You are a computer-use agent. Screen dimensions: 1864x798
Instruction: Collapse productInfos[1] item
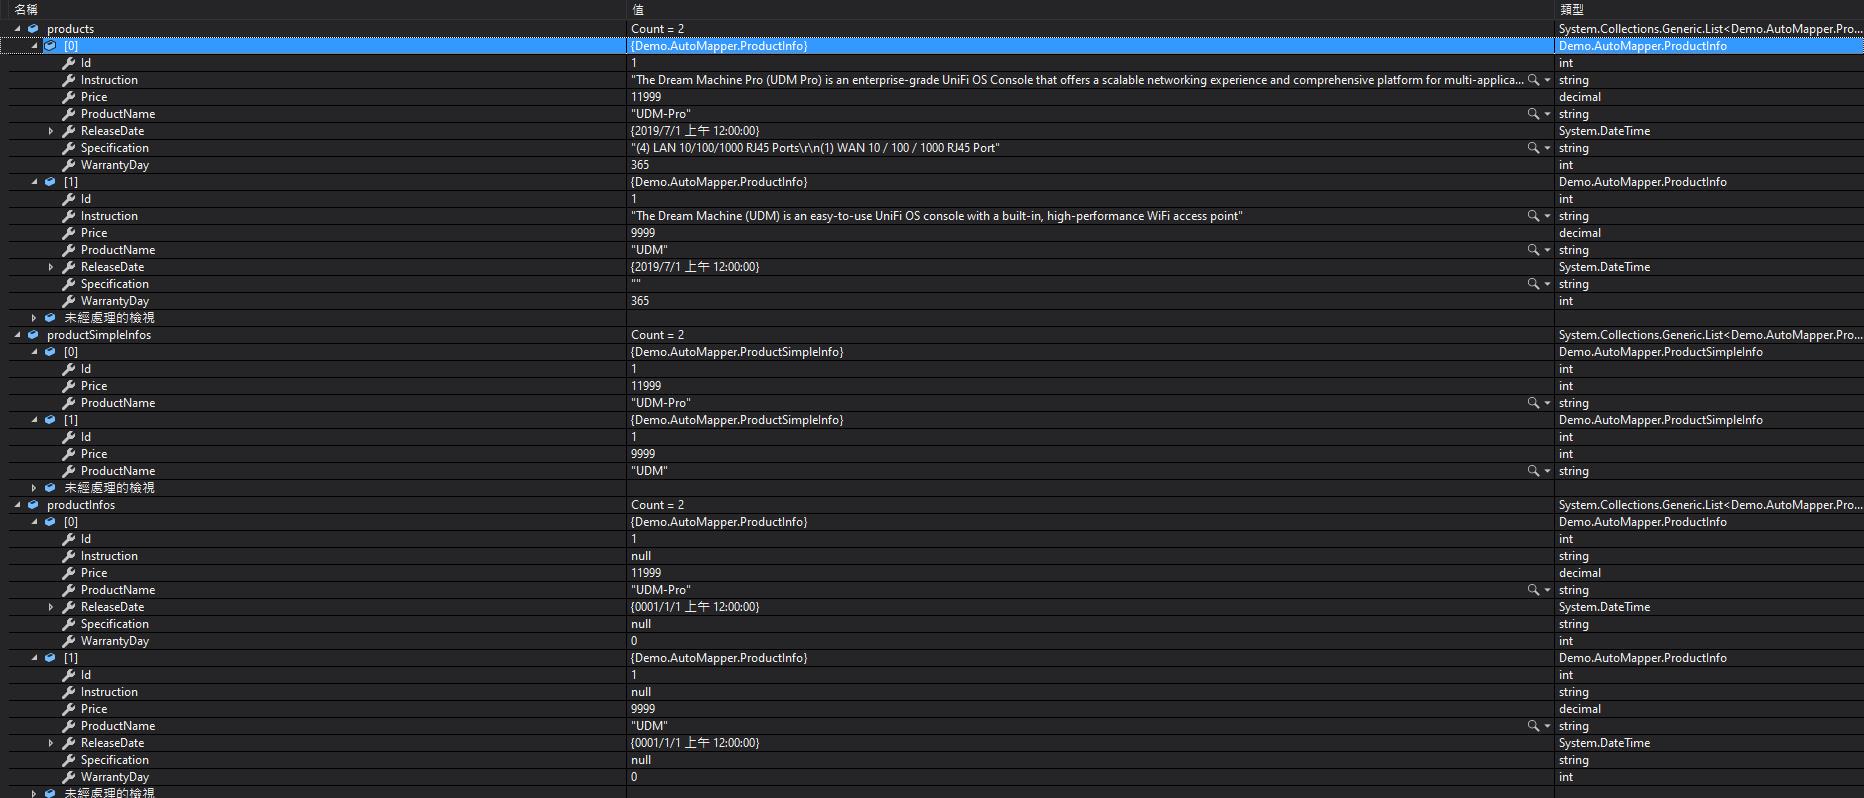(x=34, y=658)
